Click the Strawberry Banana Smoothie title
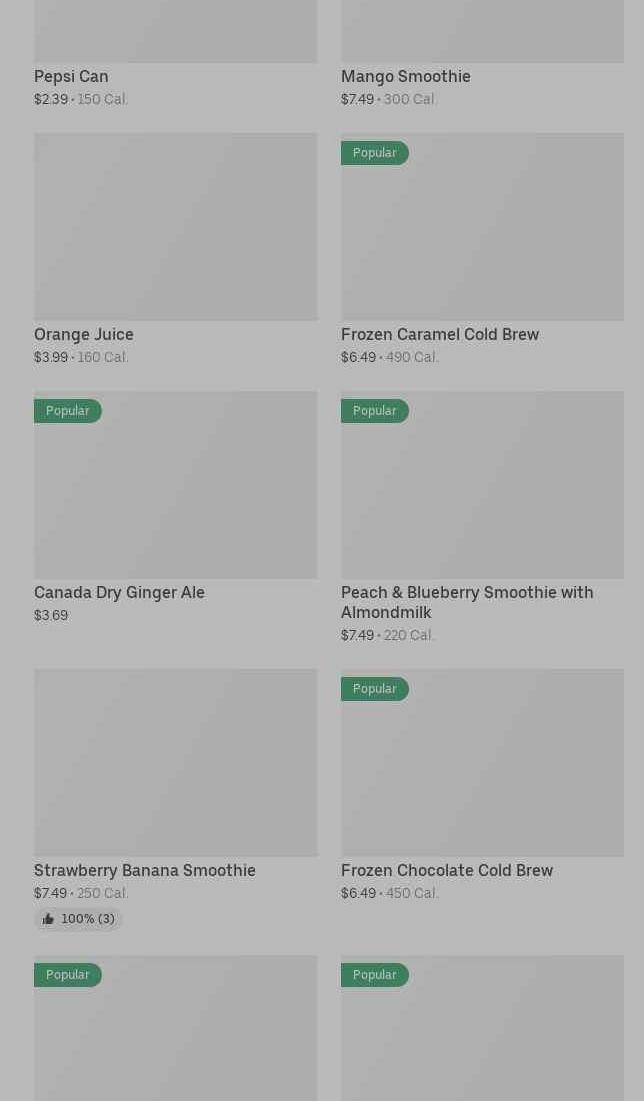Viewport: 644px width, 1101px height. (x=145, y=870)
